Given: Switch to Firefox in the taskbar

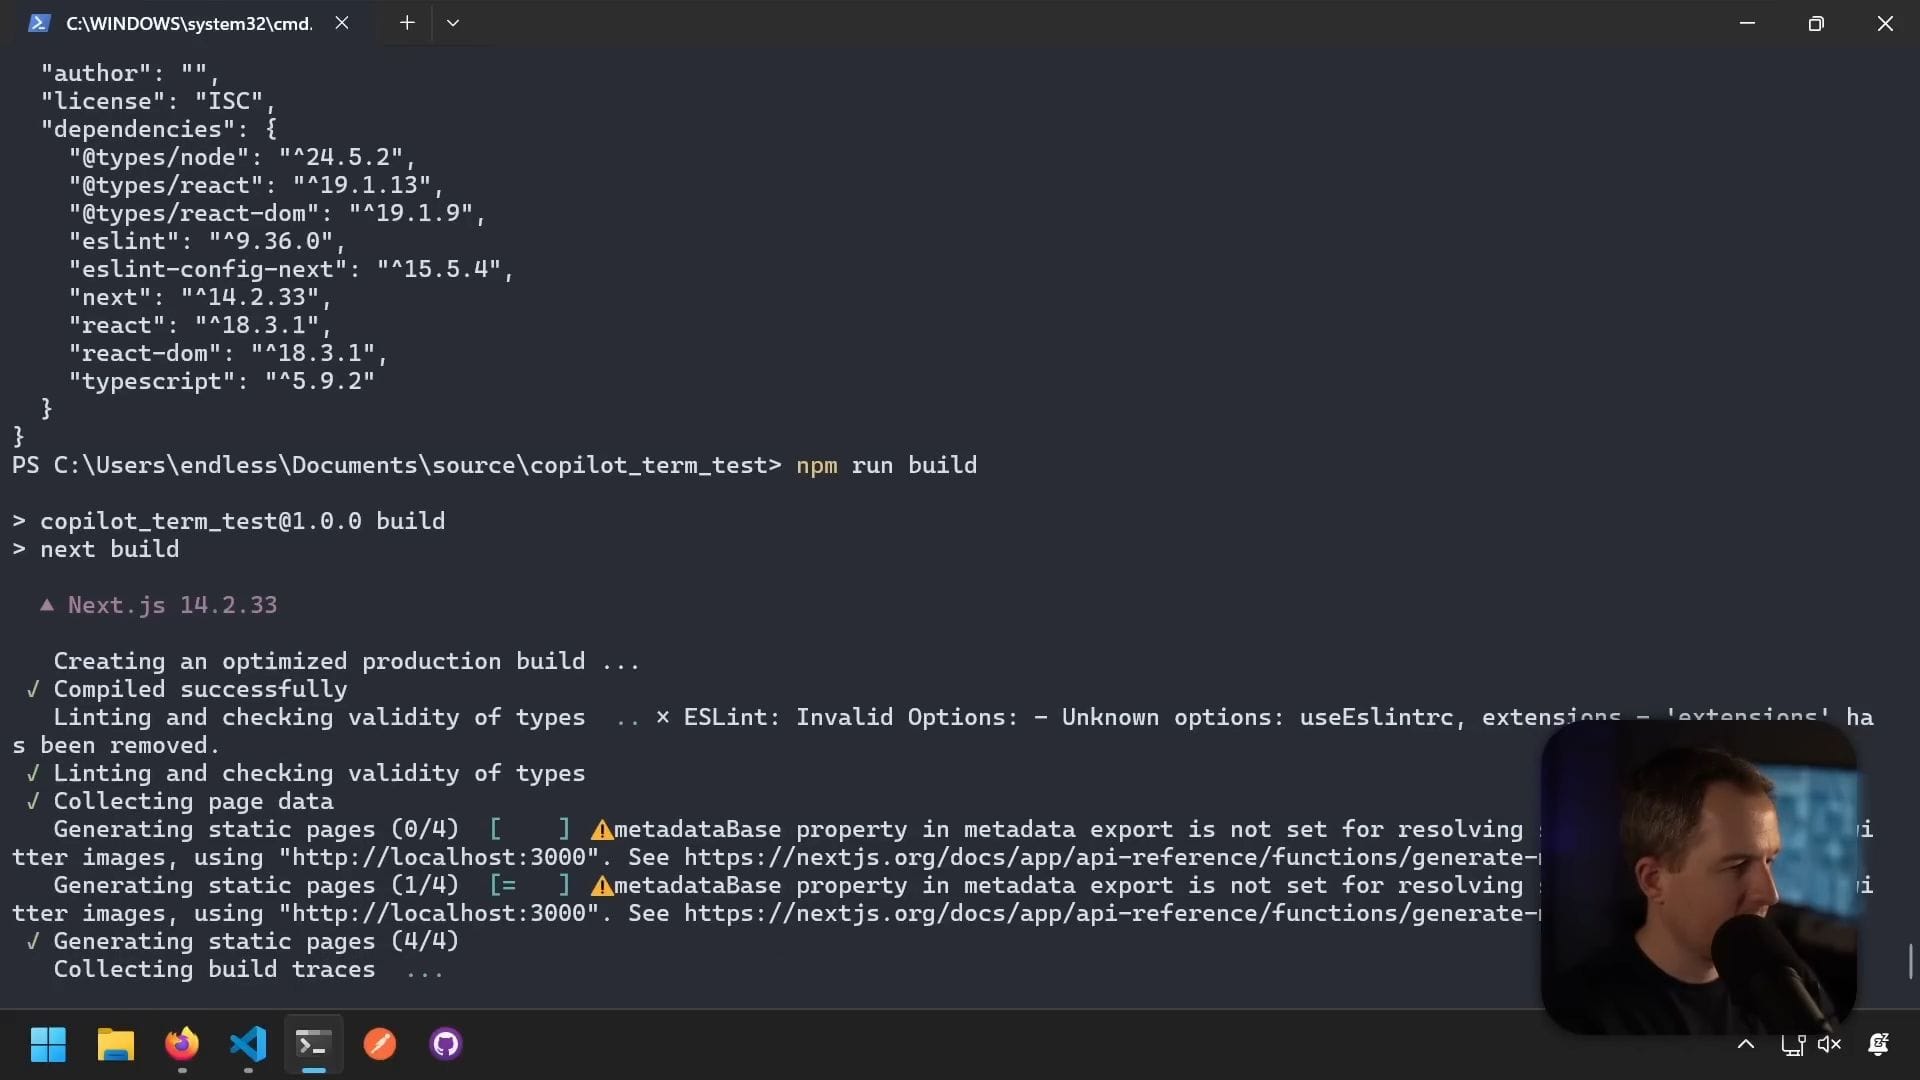Looking at the screenshot, I should tap(182, 1045).
